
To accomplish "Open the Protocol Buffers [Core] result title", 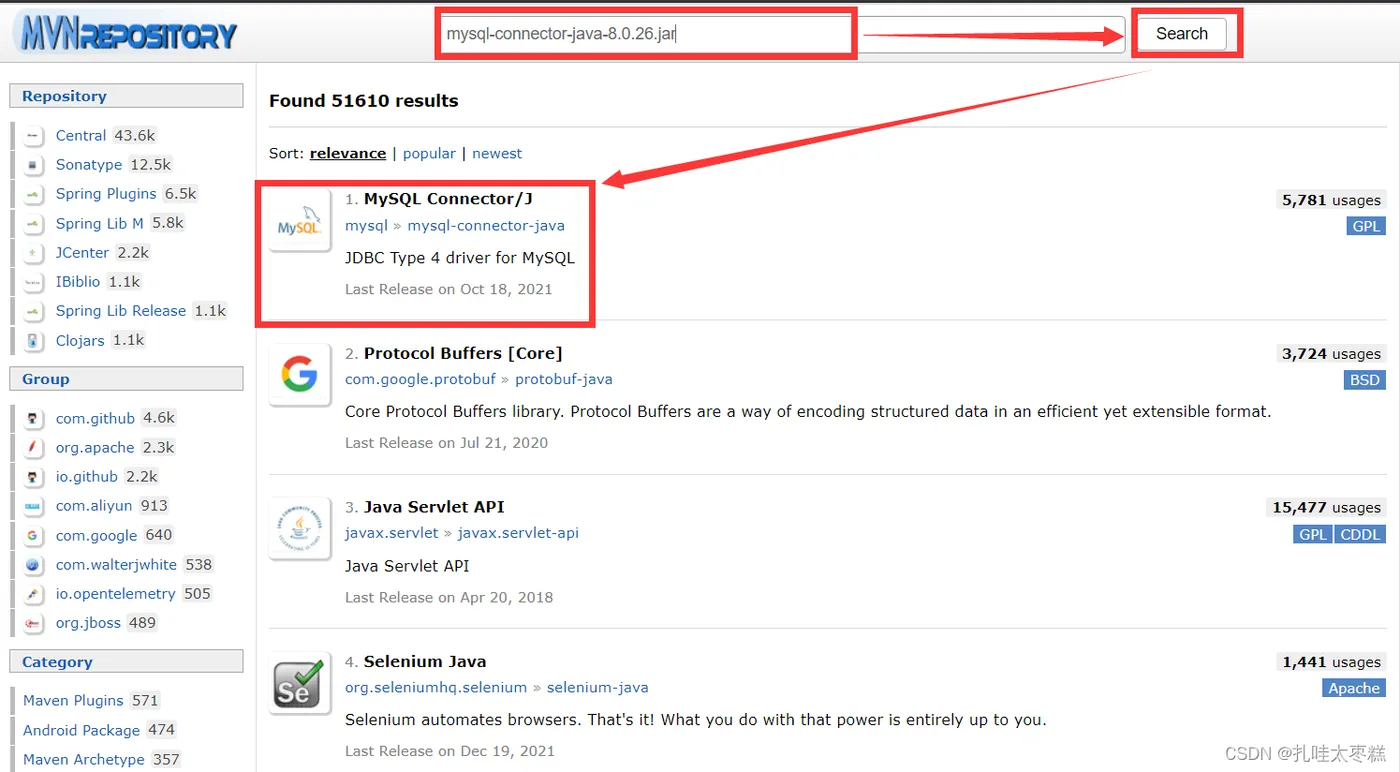I will [463, 353].
